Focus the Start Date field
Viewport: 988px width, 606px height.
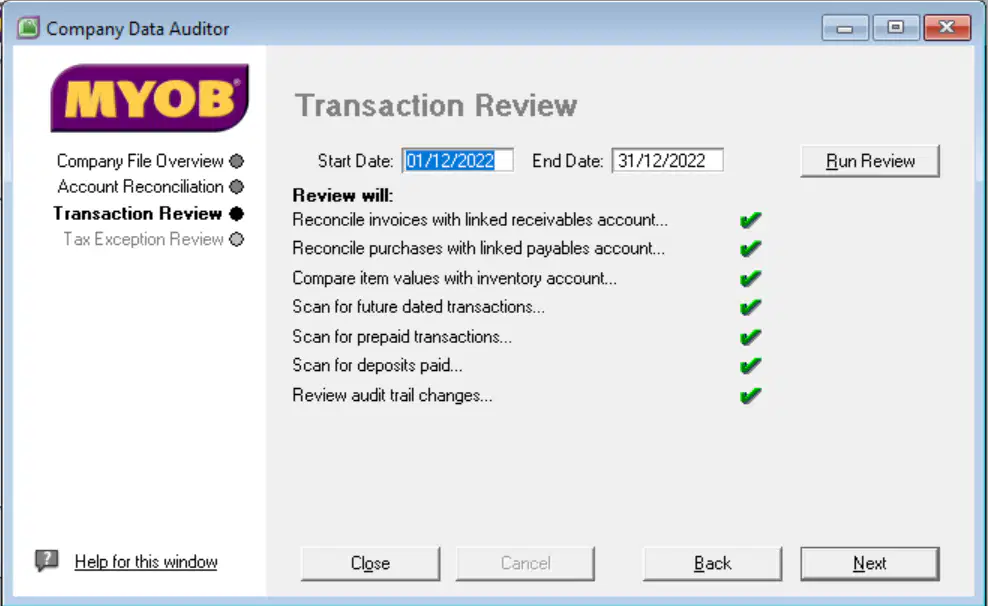point(457,161)
